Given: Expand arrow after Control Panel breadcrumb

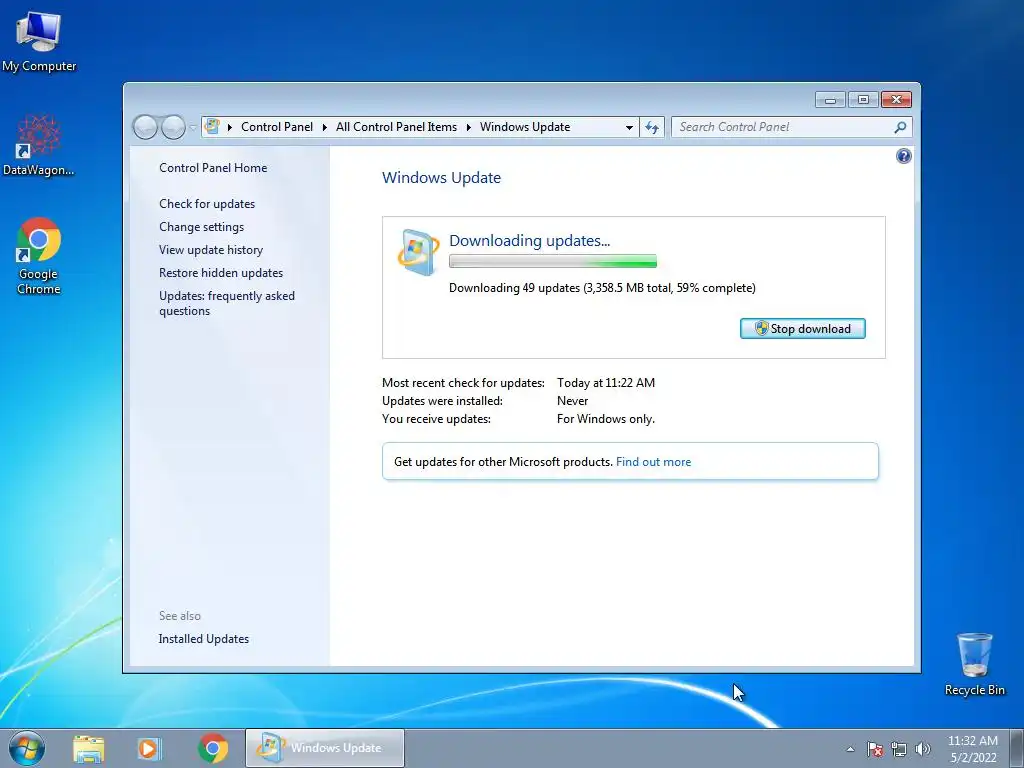Looking at the screenshot, I should (325, 127).
